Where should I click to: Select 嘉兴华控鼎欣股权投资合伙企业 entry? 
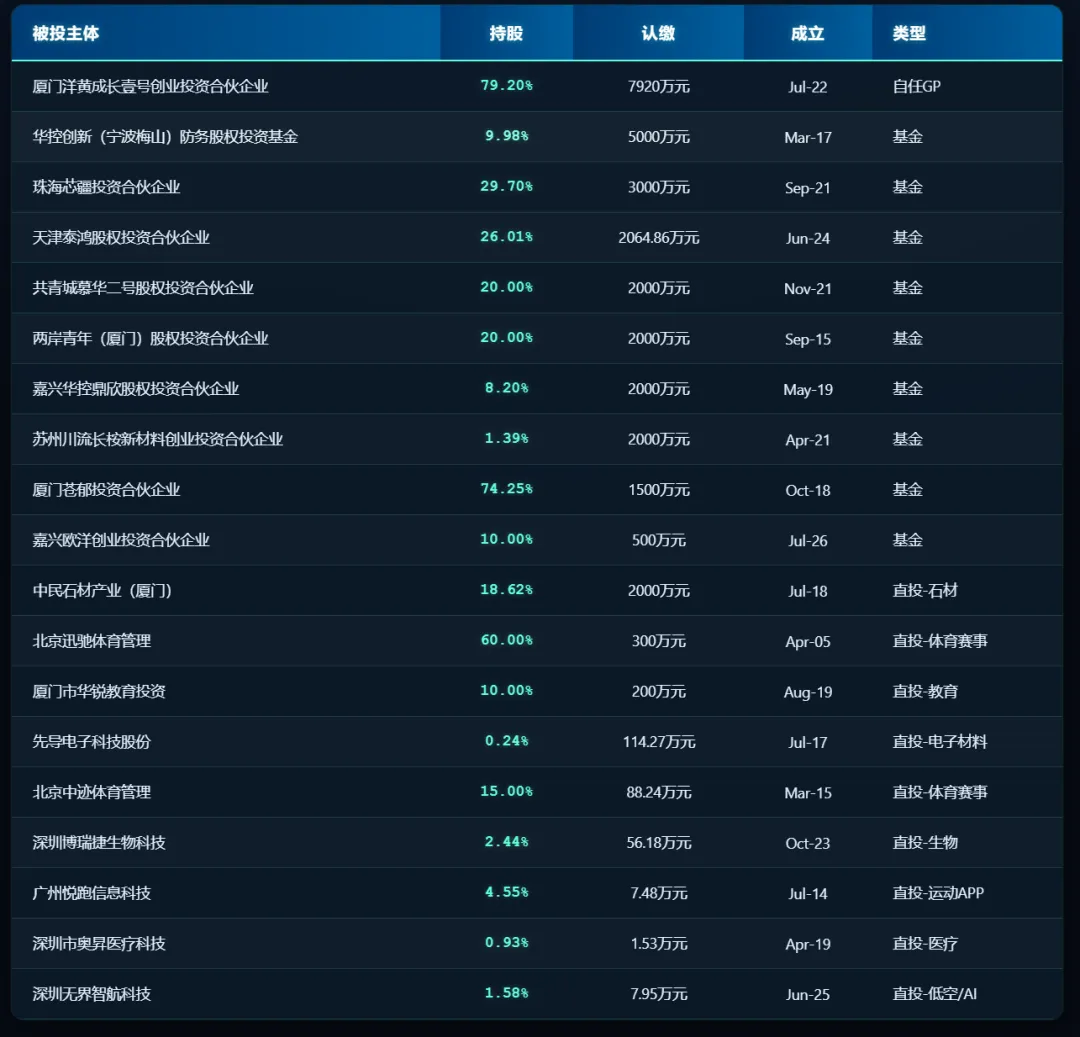[x=136, y=388]
